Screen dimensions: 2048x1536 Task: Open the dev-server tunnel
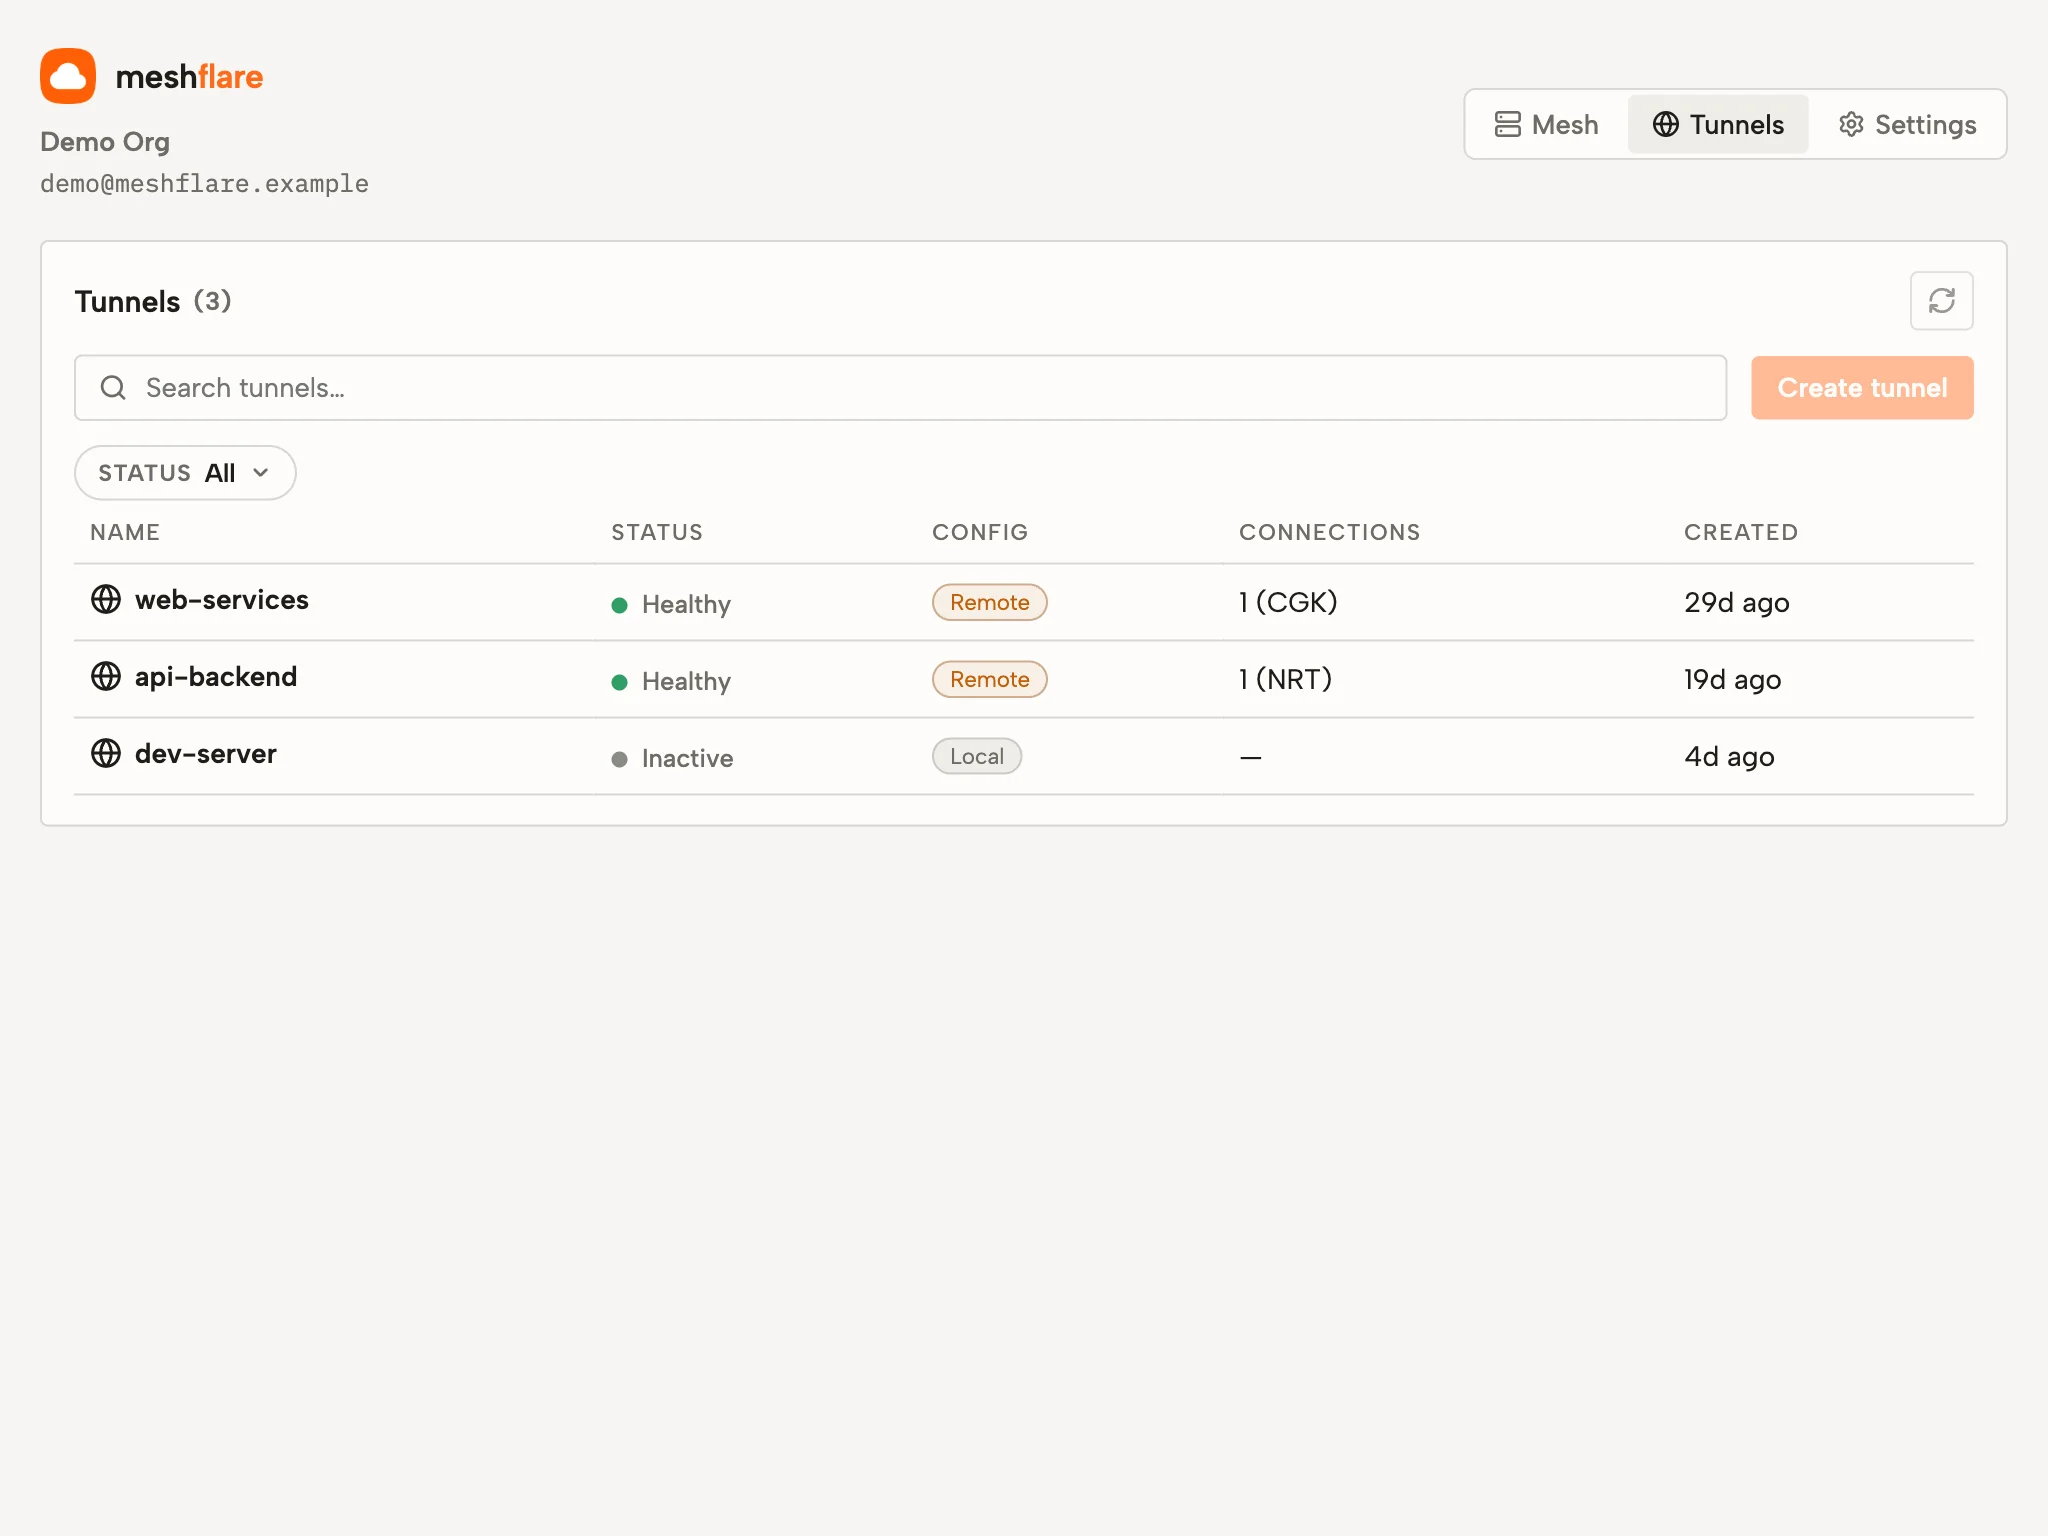206,754
